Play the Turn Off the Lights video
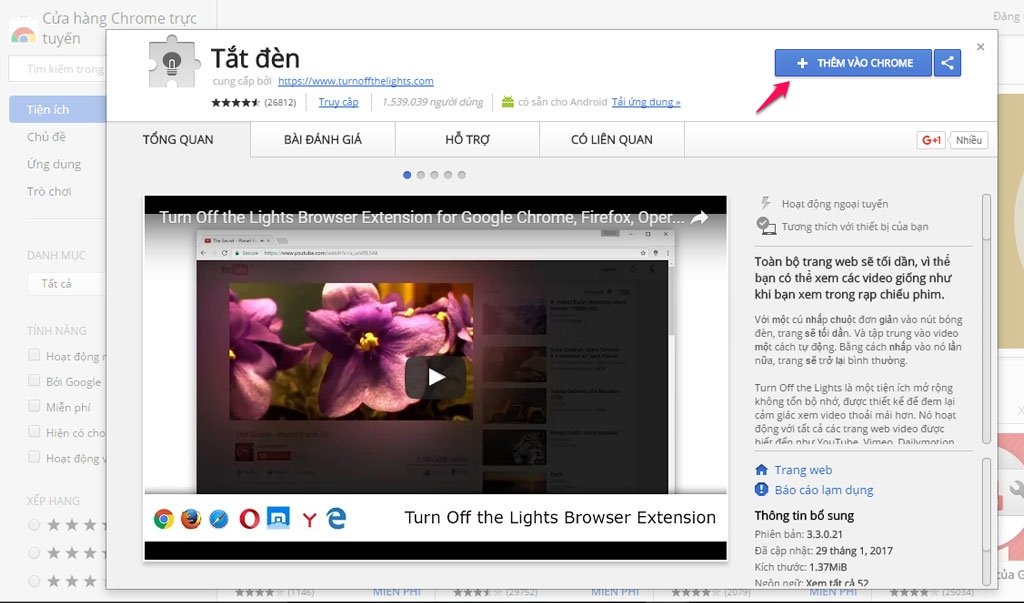 (x=436, y=377)
